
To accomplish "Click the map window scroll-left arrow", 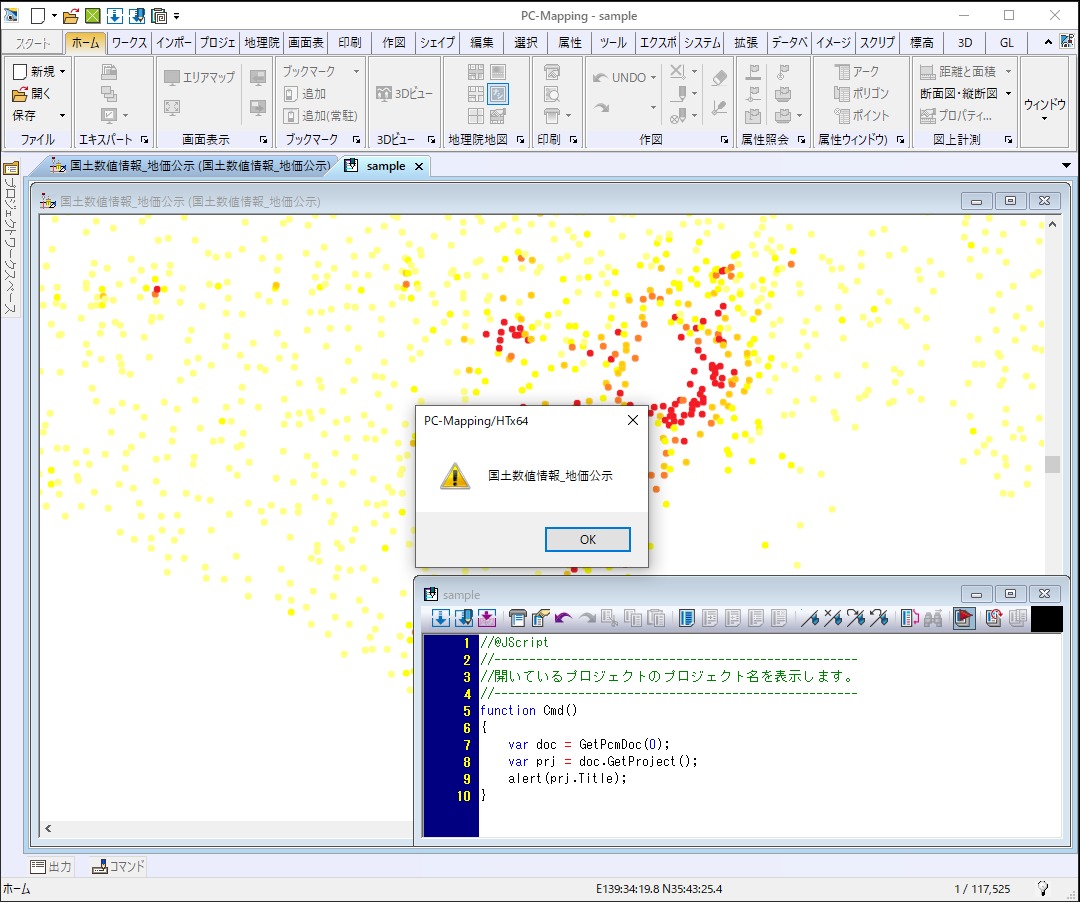I will pos(48,828).
